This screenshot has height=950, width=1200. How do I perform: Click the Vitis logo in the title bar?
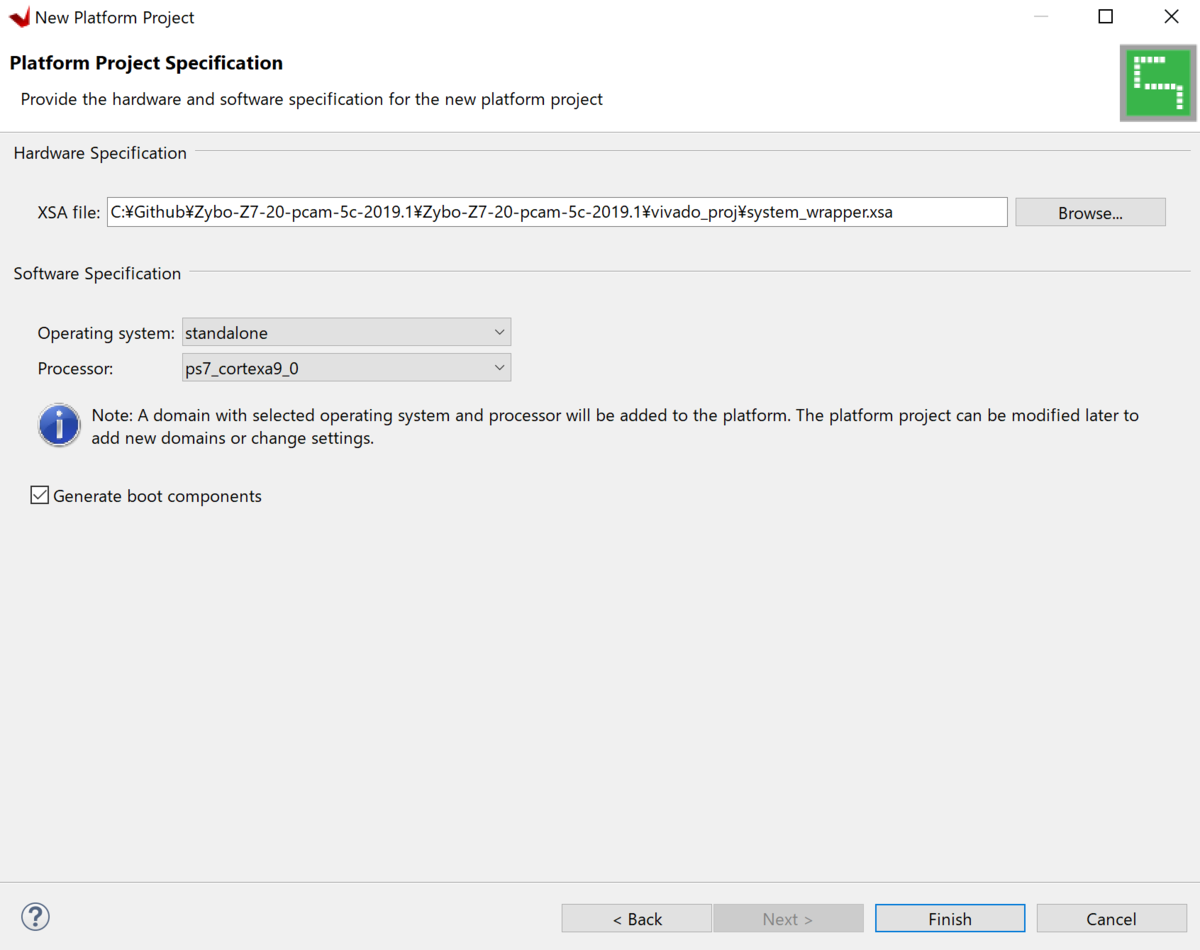(19, 17)
